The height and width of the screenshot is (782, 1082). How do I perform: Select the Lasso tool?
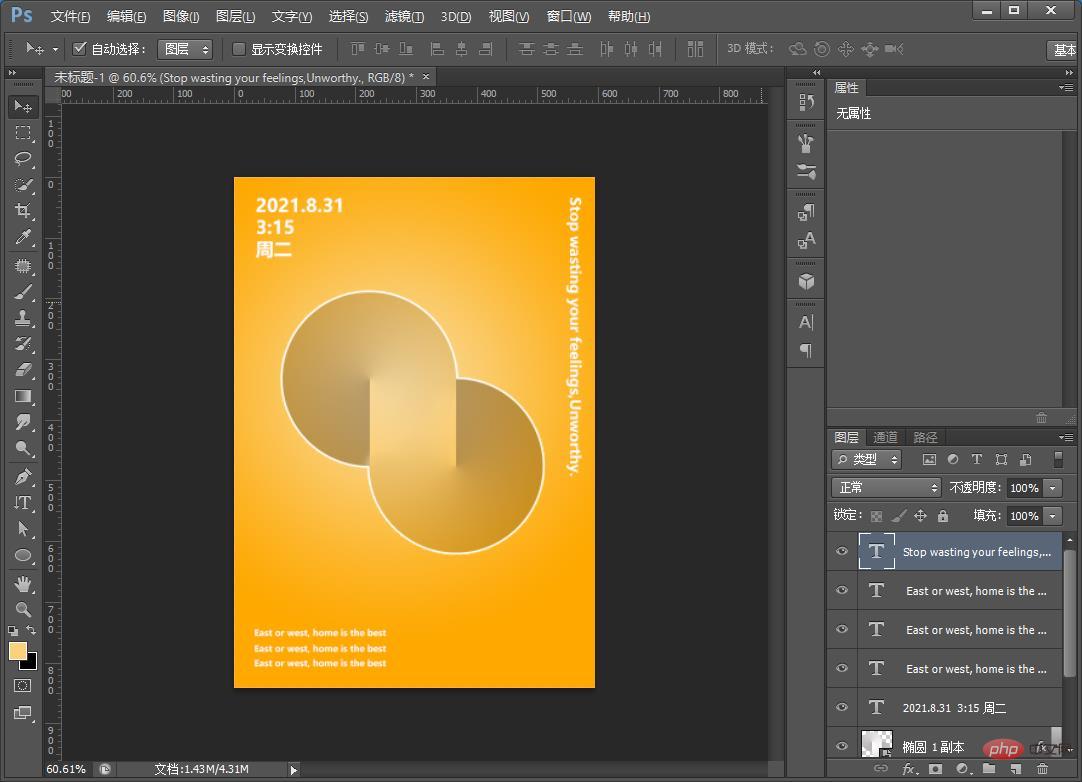click(x=23, y=159)
